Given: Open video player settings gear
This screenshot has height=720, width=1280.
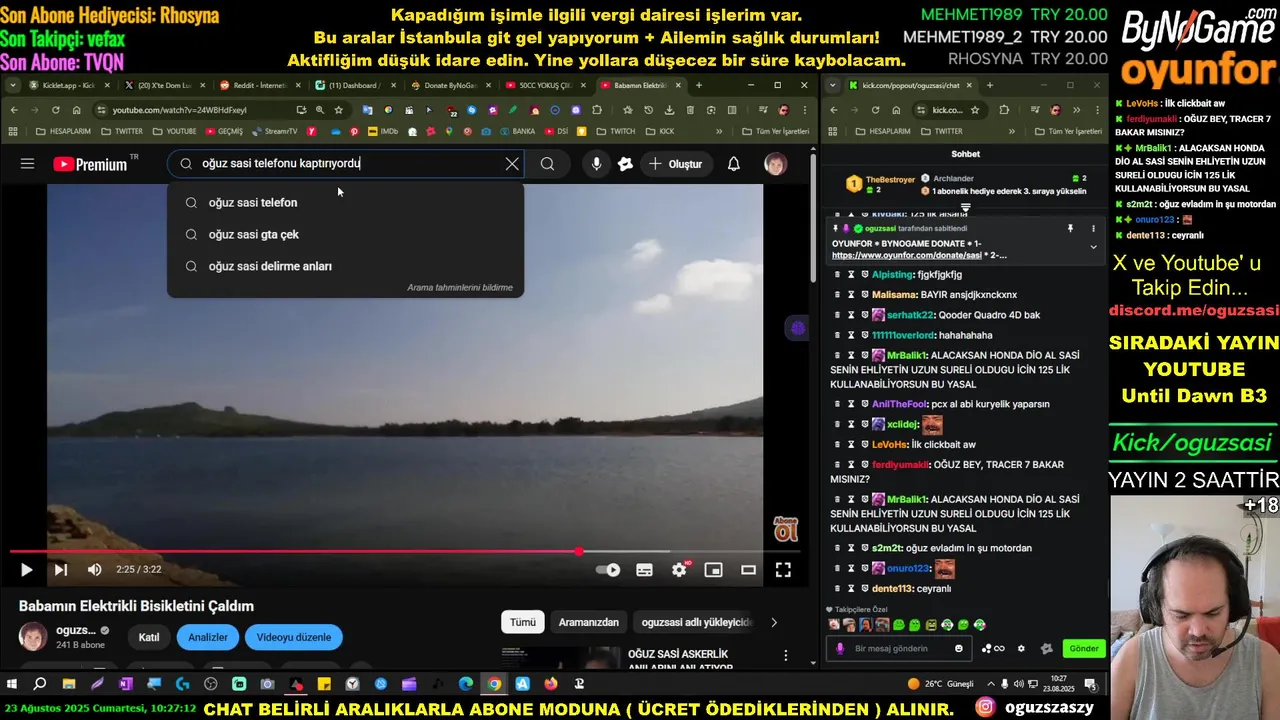Looking at the screenshot, I should click(x=680, y=570).
